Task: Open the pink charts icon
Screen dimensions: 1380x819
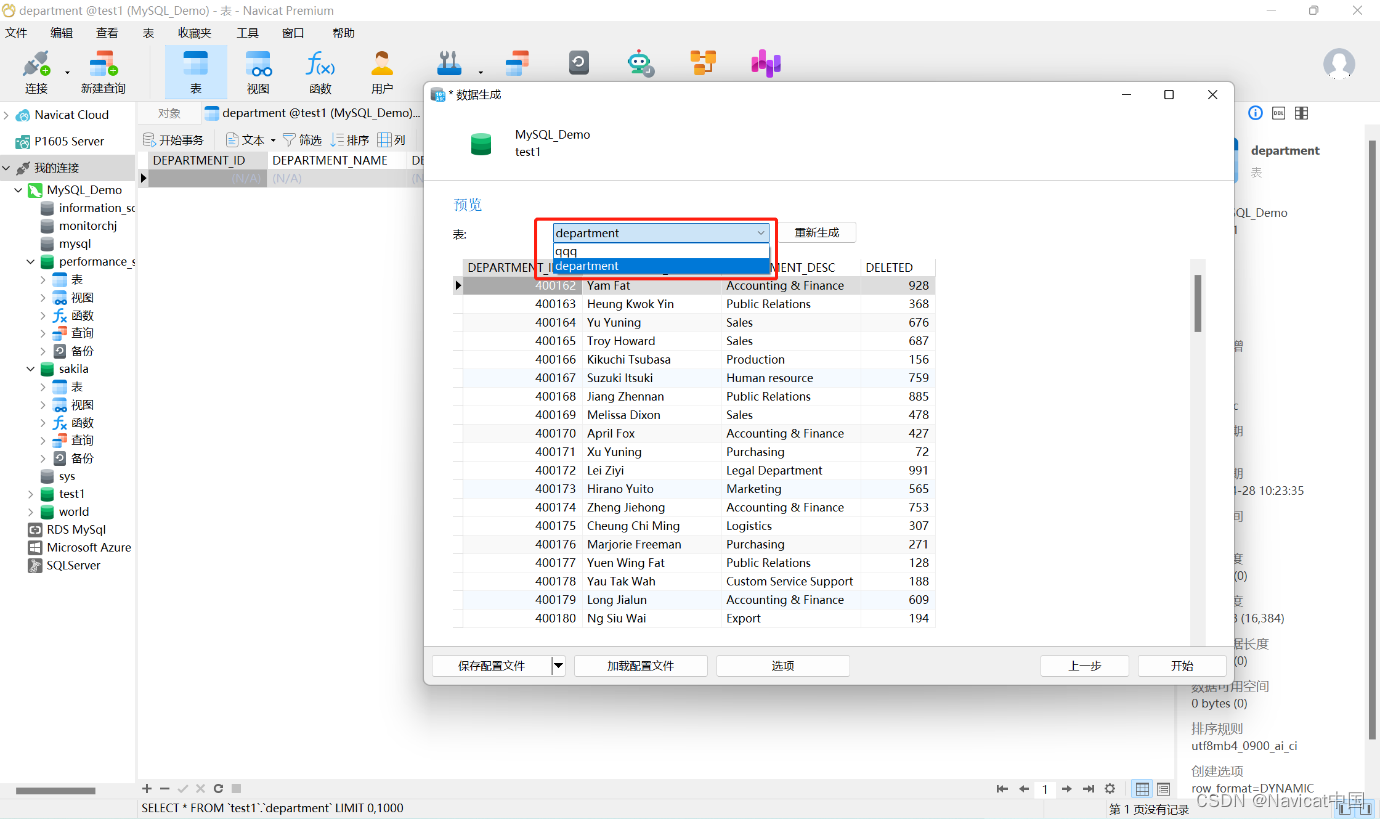Action: pos(766,64)
